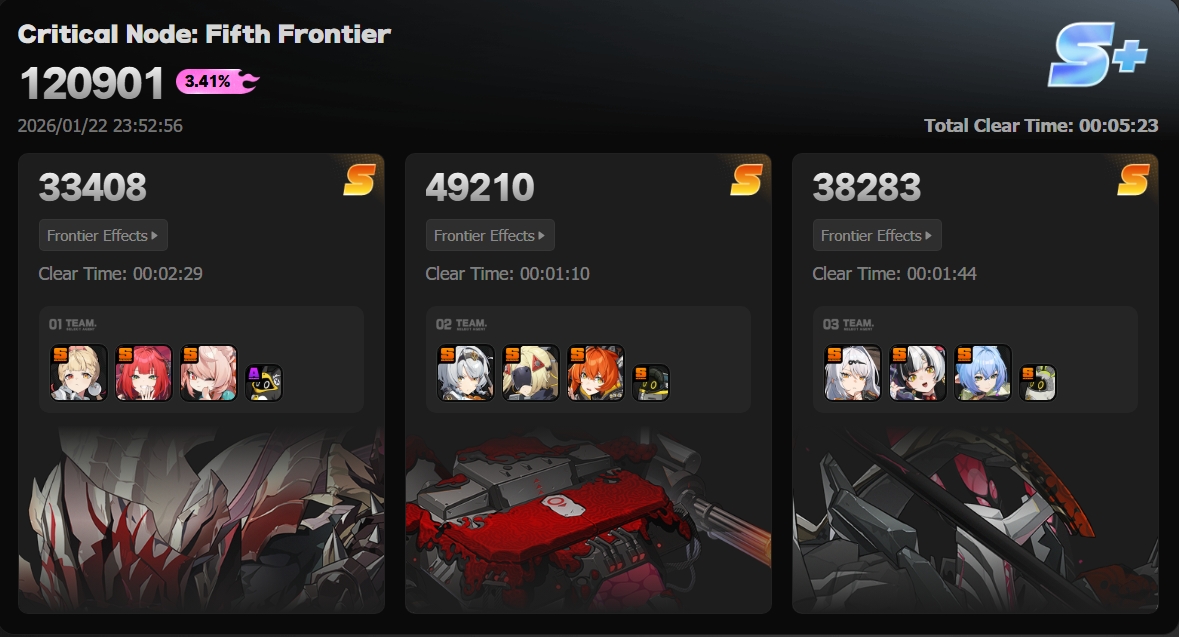Click the pink-haired agent in Team 01
1179x637 pixels.
[208, 373]
